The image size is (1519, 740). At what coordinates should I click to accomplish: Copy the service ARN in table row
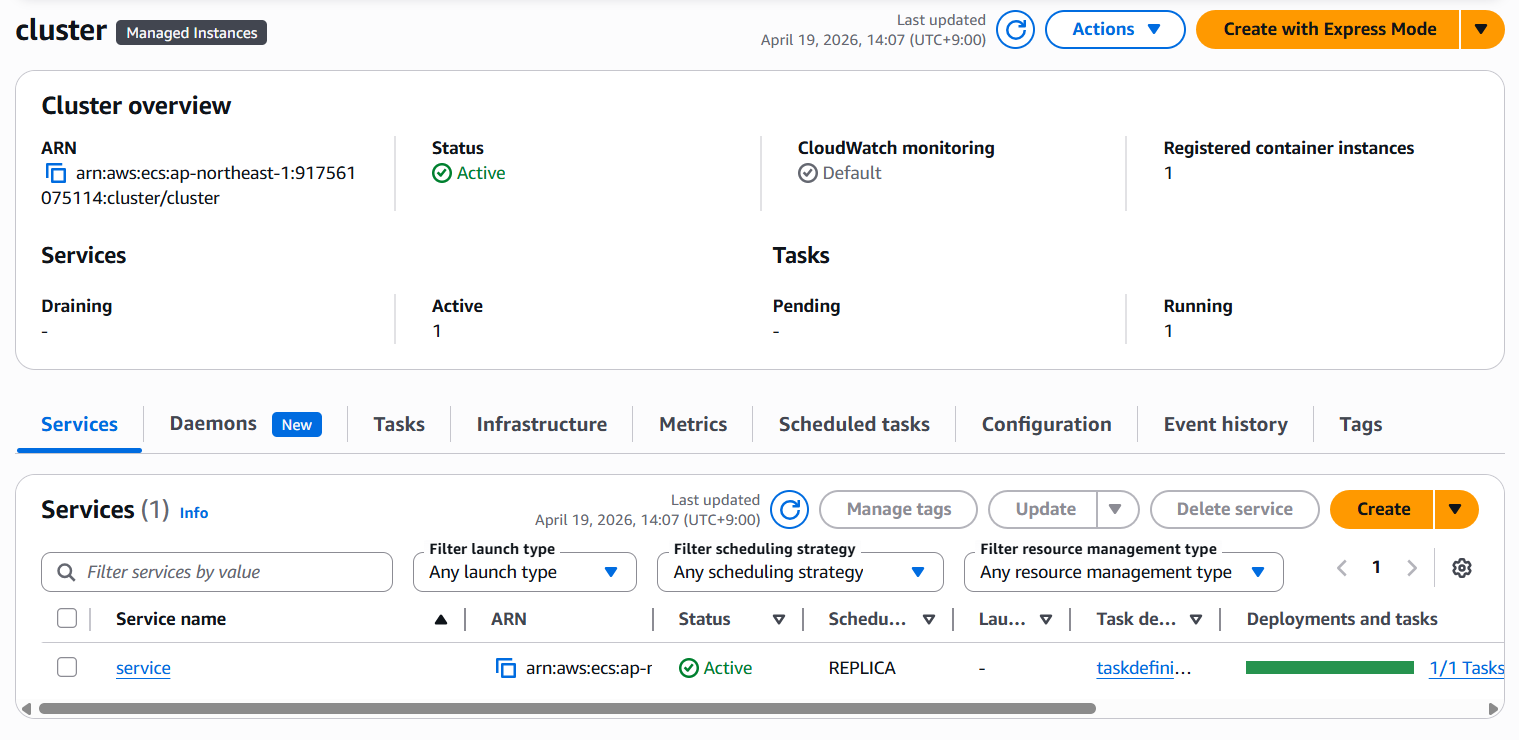506,668
